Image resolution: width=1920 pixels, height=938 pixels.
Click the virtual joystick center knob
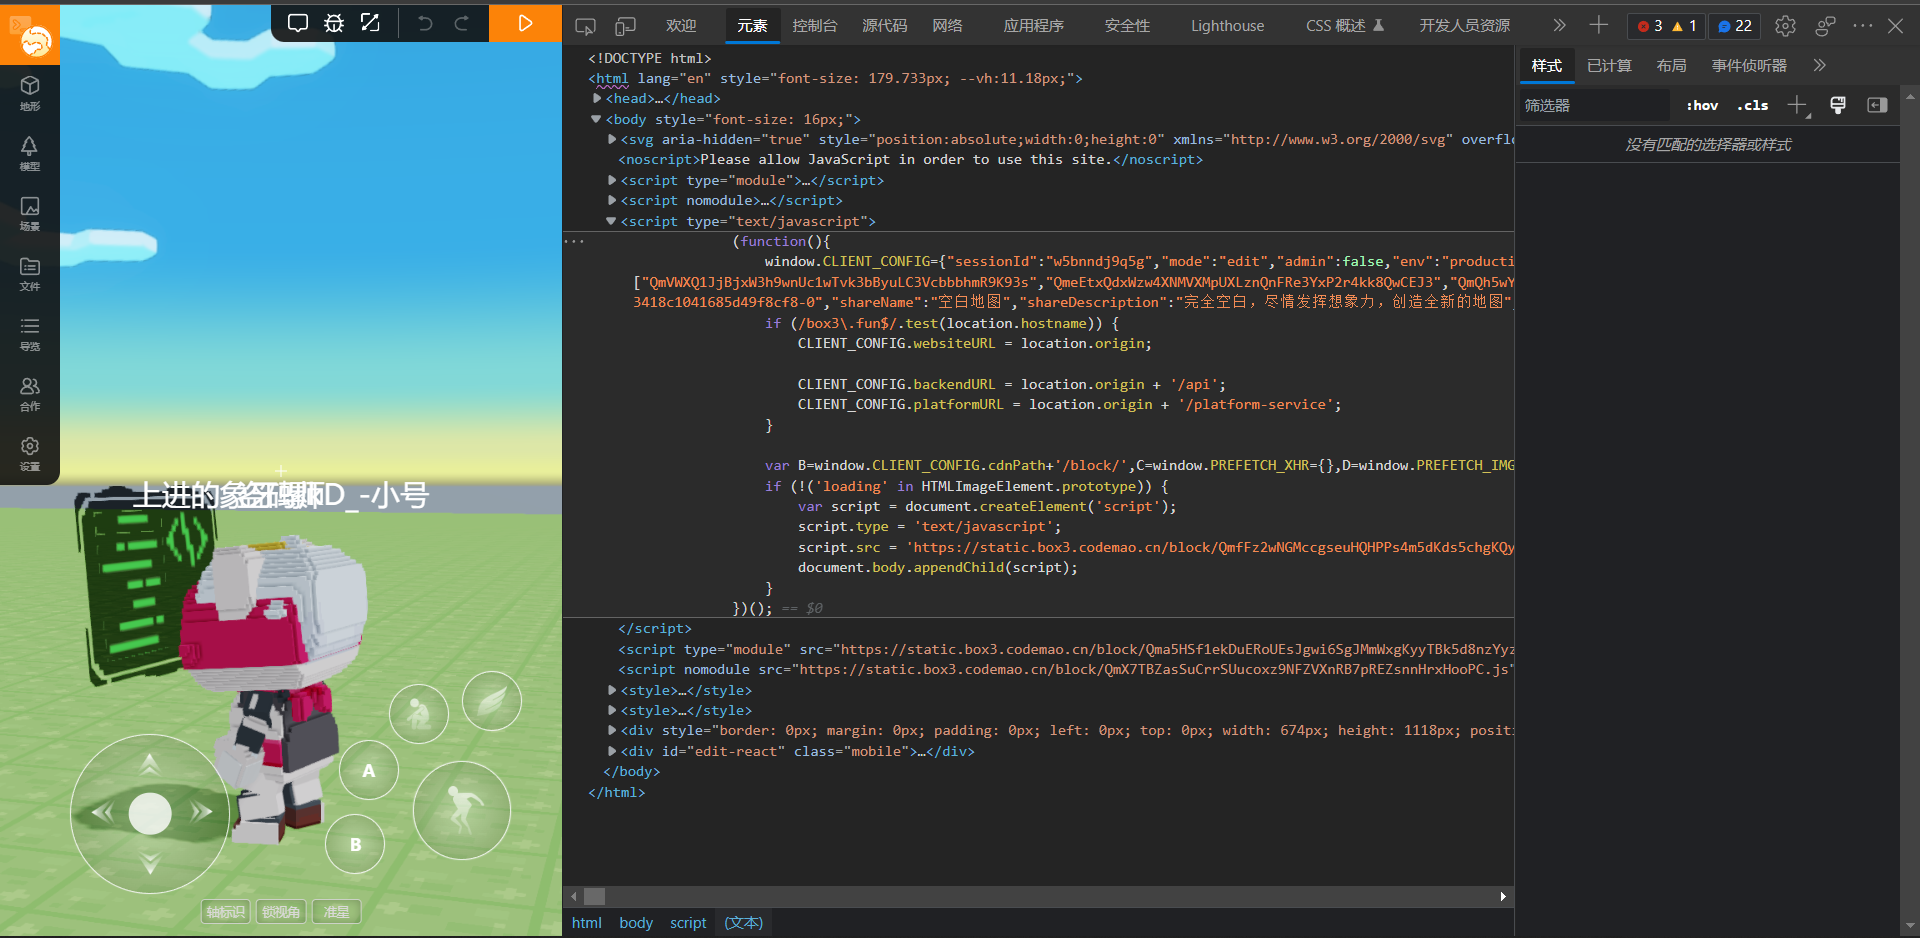tap(150, 814)
